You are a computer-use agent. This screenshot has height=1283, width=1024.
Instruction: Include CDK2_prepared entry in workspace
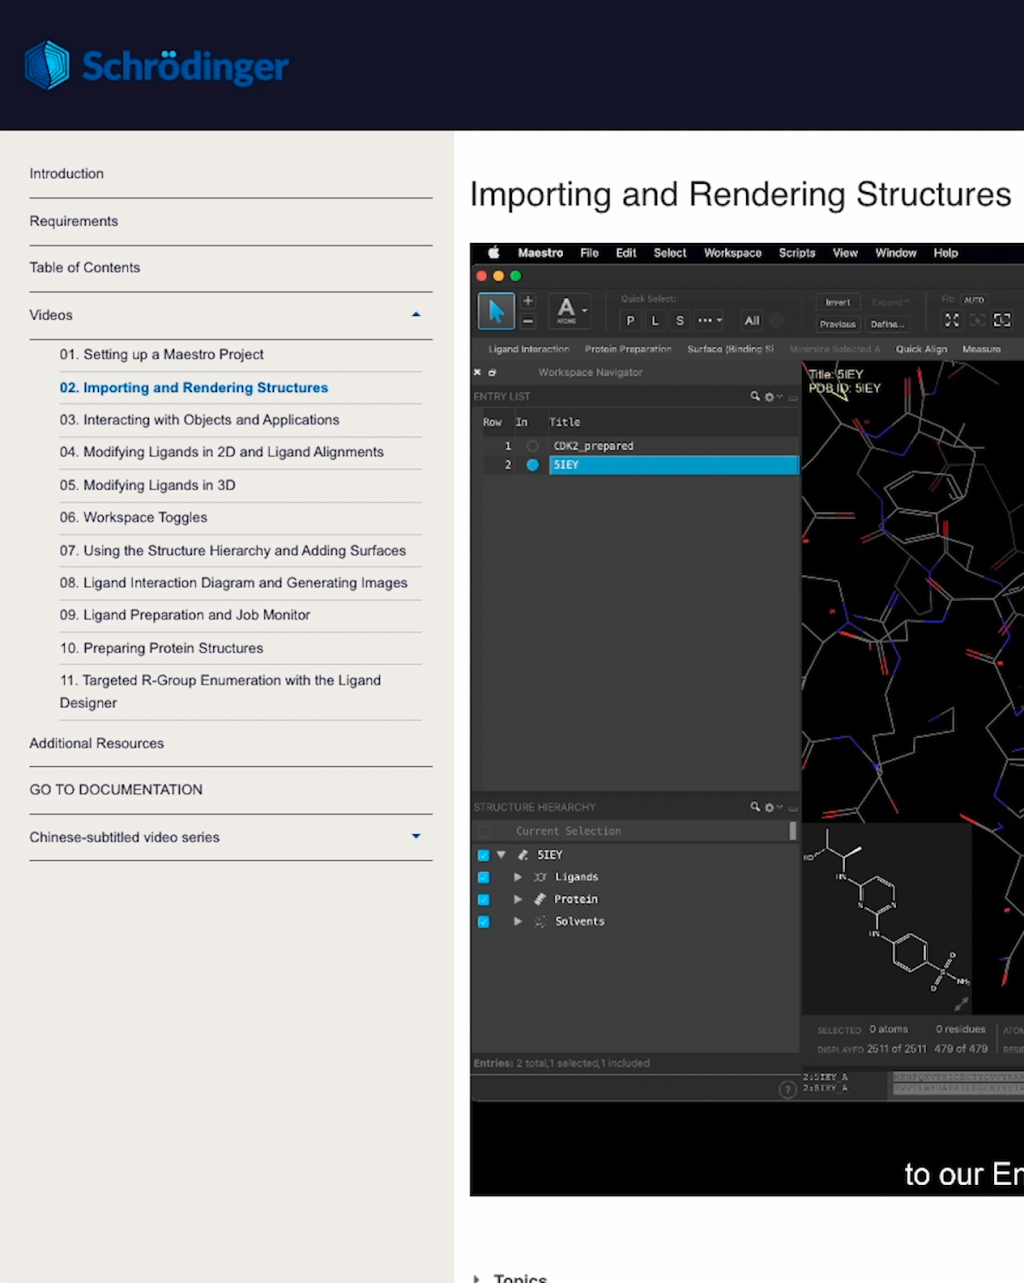(x=532, y=446)
